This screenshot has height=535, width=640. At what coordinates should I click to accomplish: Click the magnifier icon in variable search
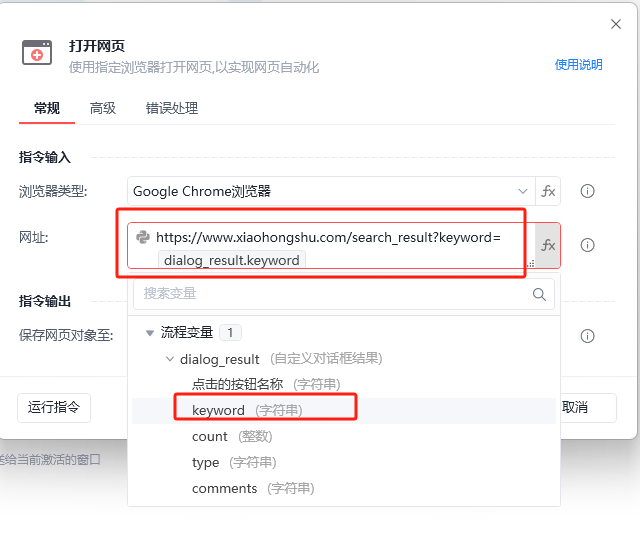click(x=539, y=294)
